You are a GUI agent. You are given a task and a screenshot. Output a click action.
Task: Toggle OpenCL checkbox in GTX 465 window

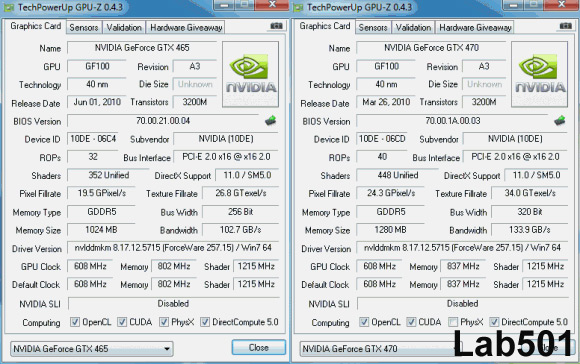[75, 322]
